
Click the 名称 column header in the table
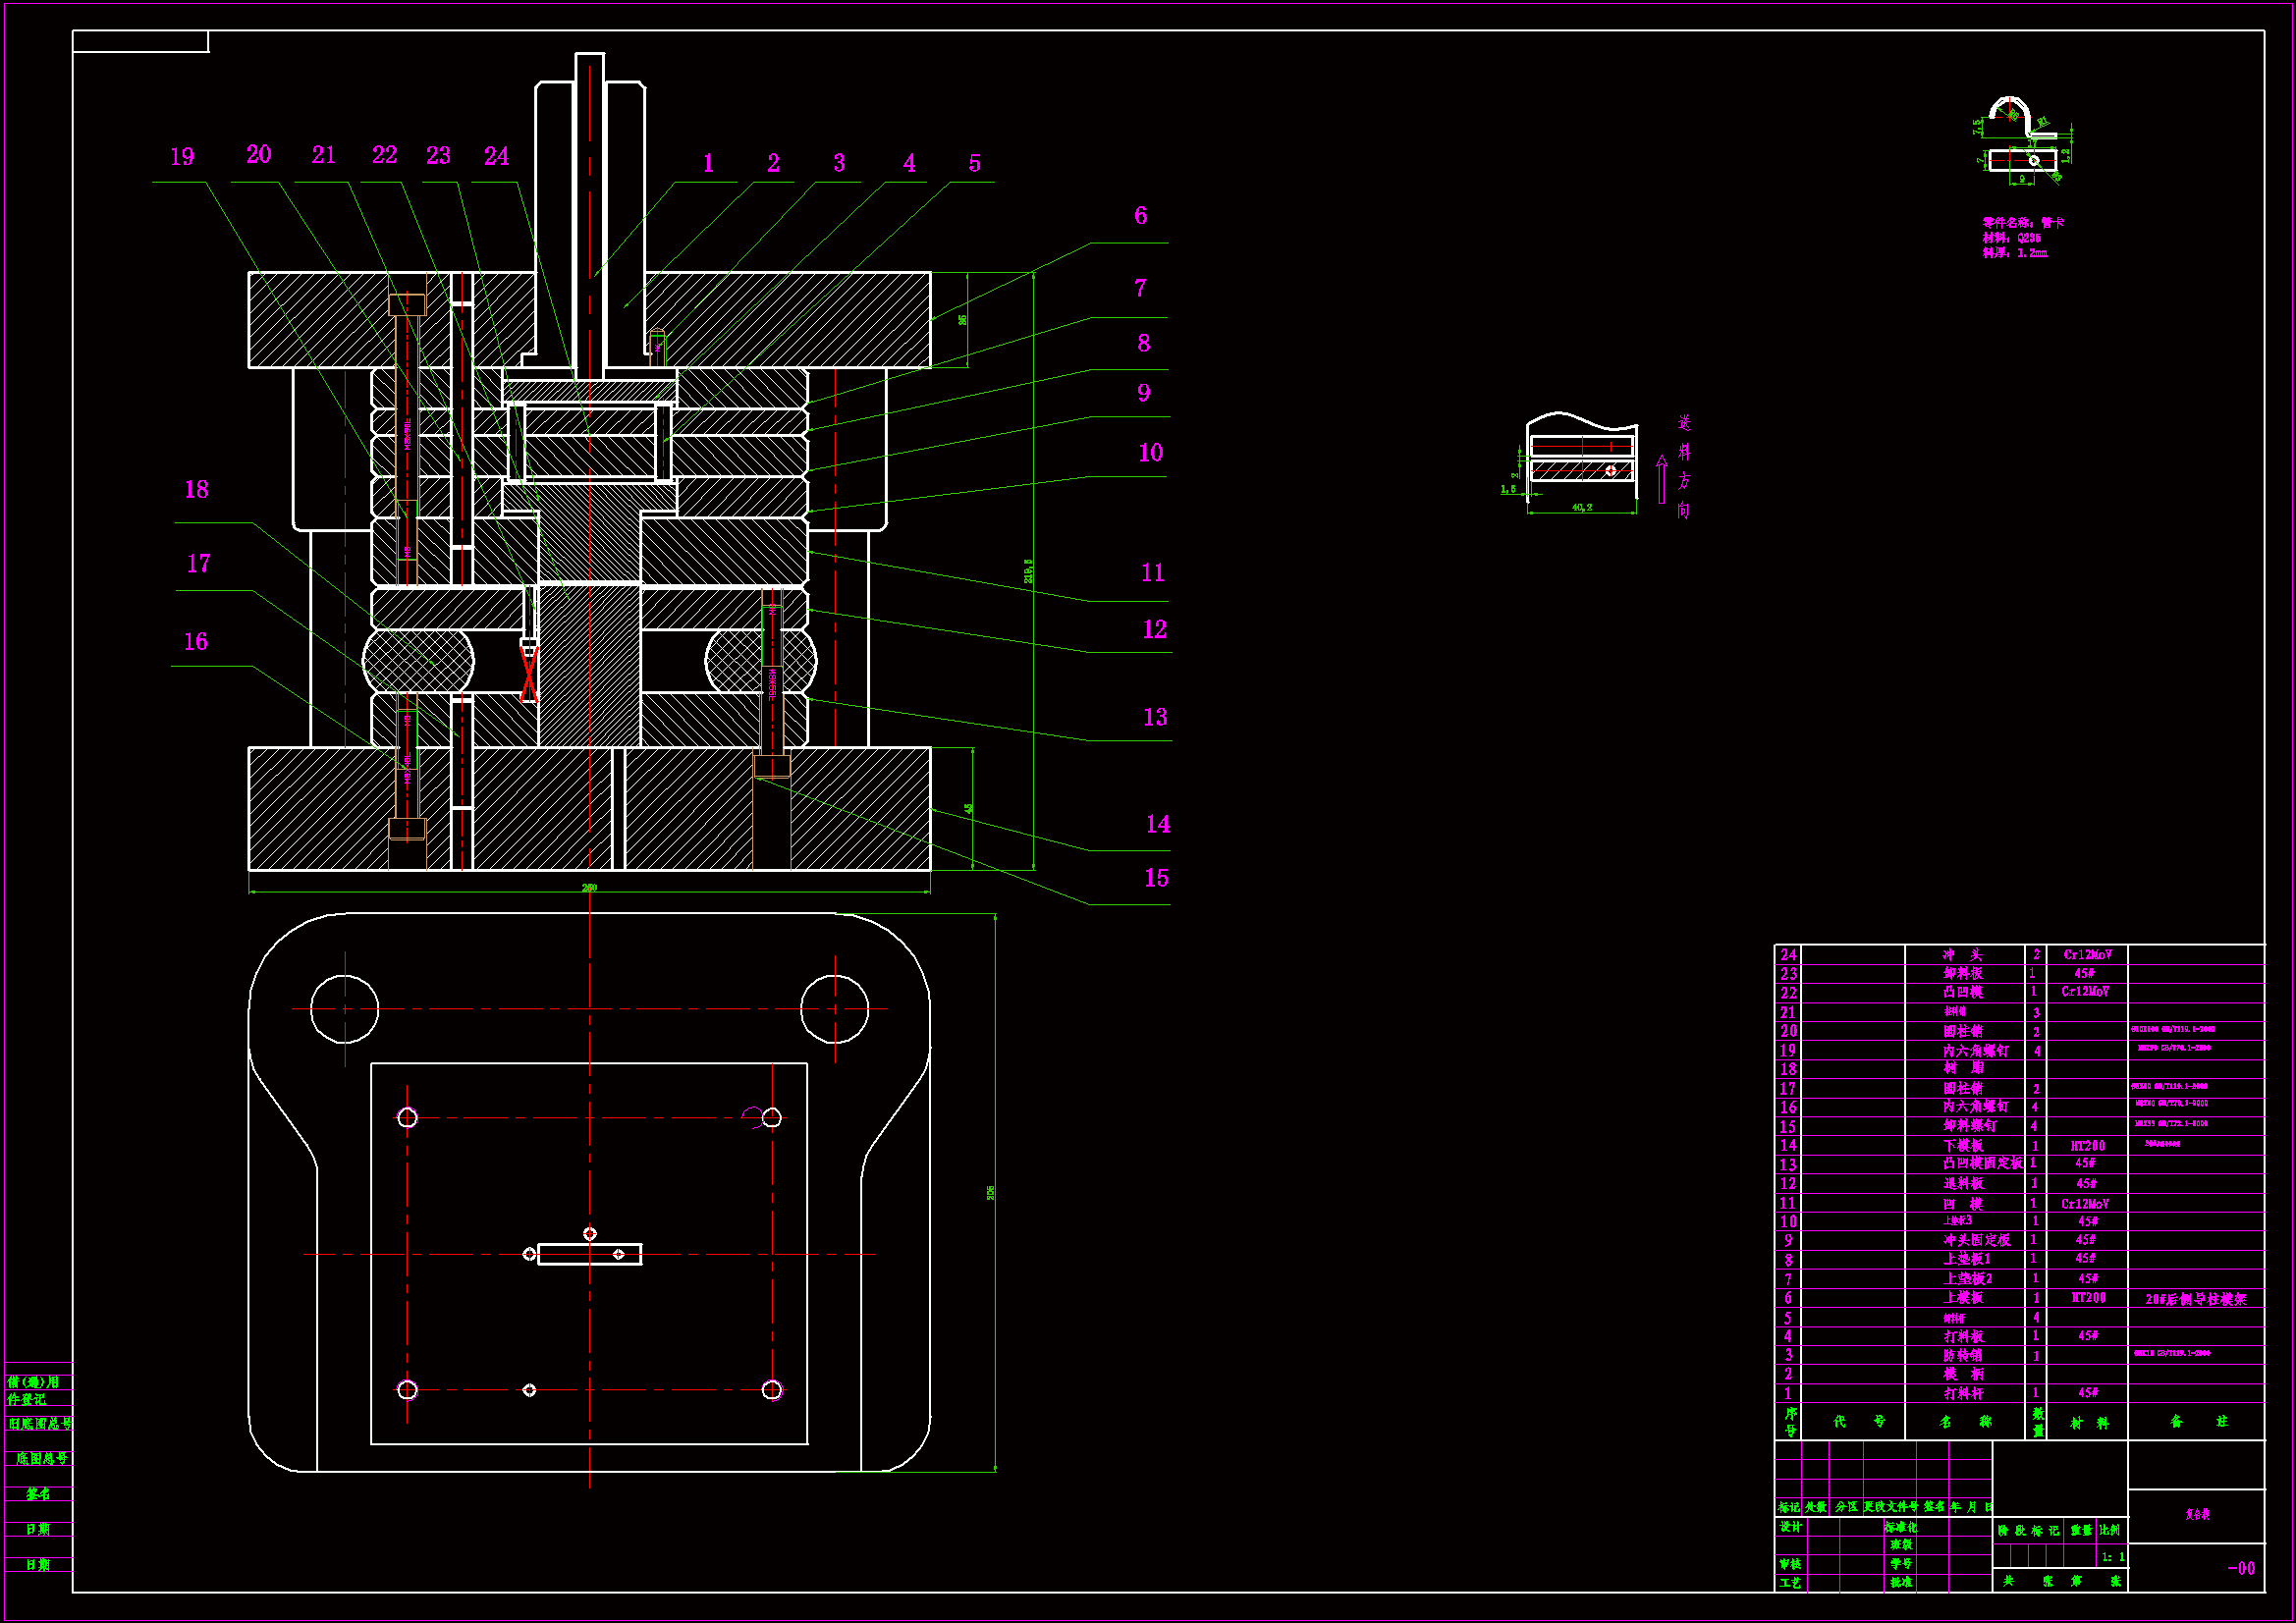(1964, 1422)
